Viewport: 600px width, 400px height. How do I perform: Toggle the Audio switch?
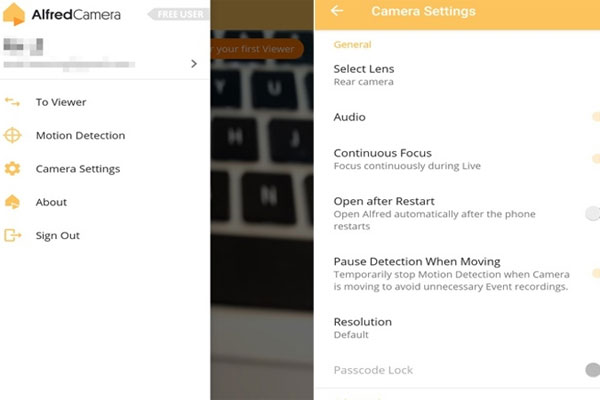coord(595,117)
